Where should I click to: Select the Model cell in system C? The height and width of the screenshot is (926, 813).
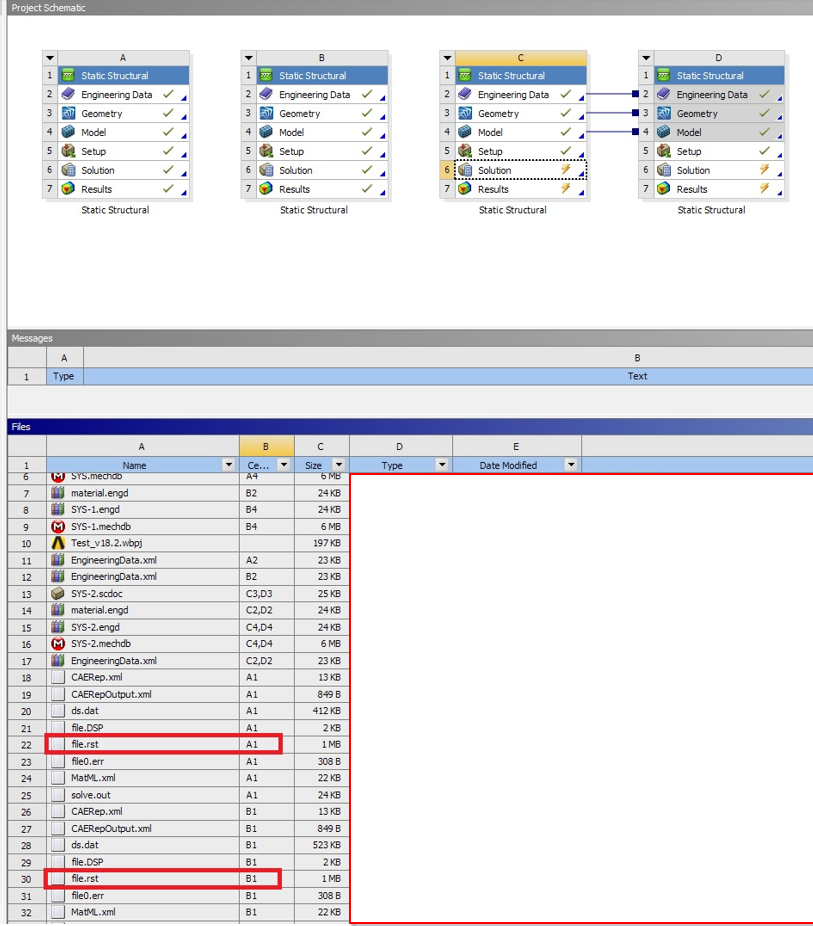pyautogui.click(x=521, y=132)
